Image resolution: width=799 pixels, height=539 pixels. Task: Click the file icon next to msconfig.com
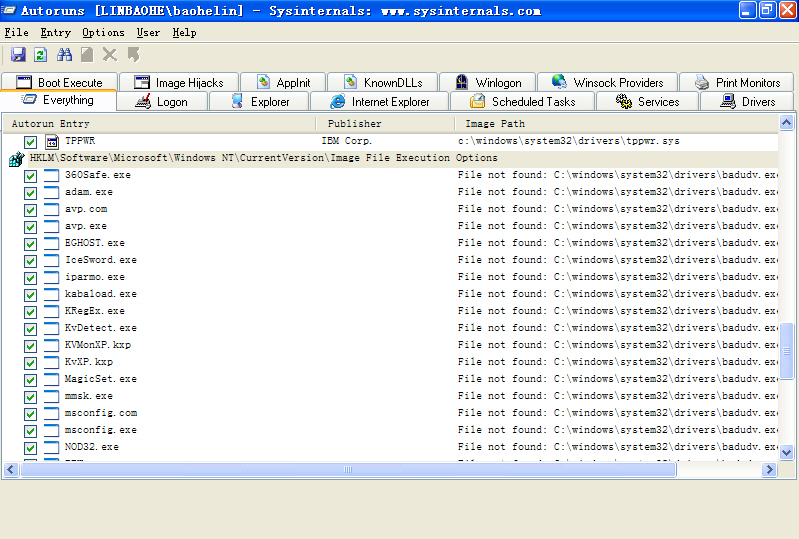coord(51,414)
